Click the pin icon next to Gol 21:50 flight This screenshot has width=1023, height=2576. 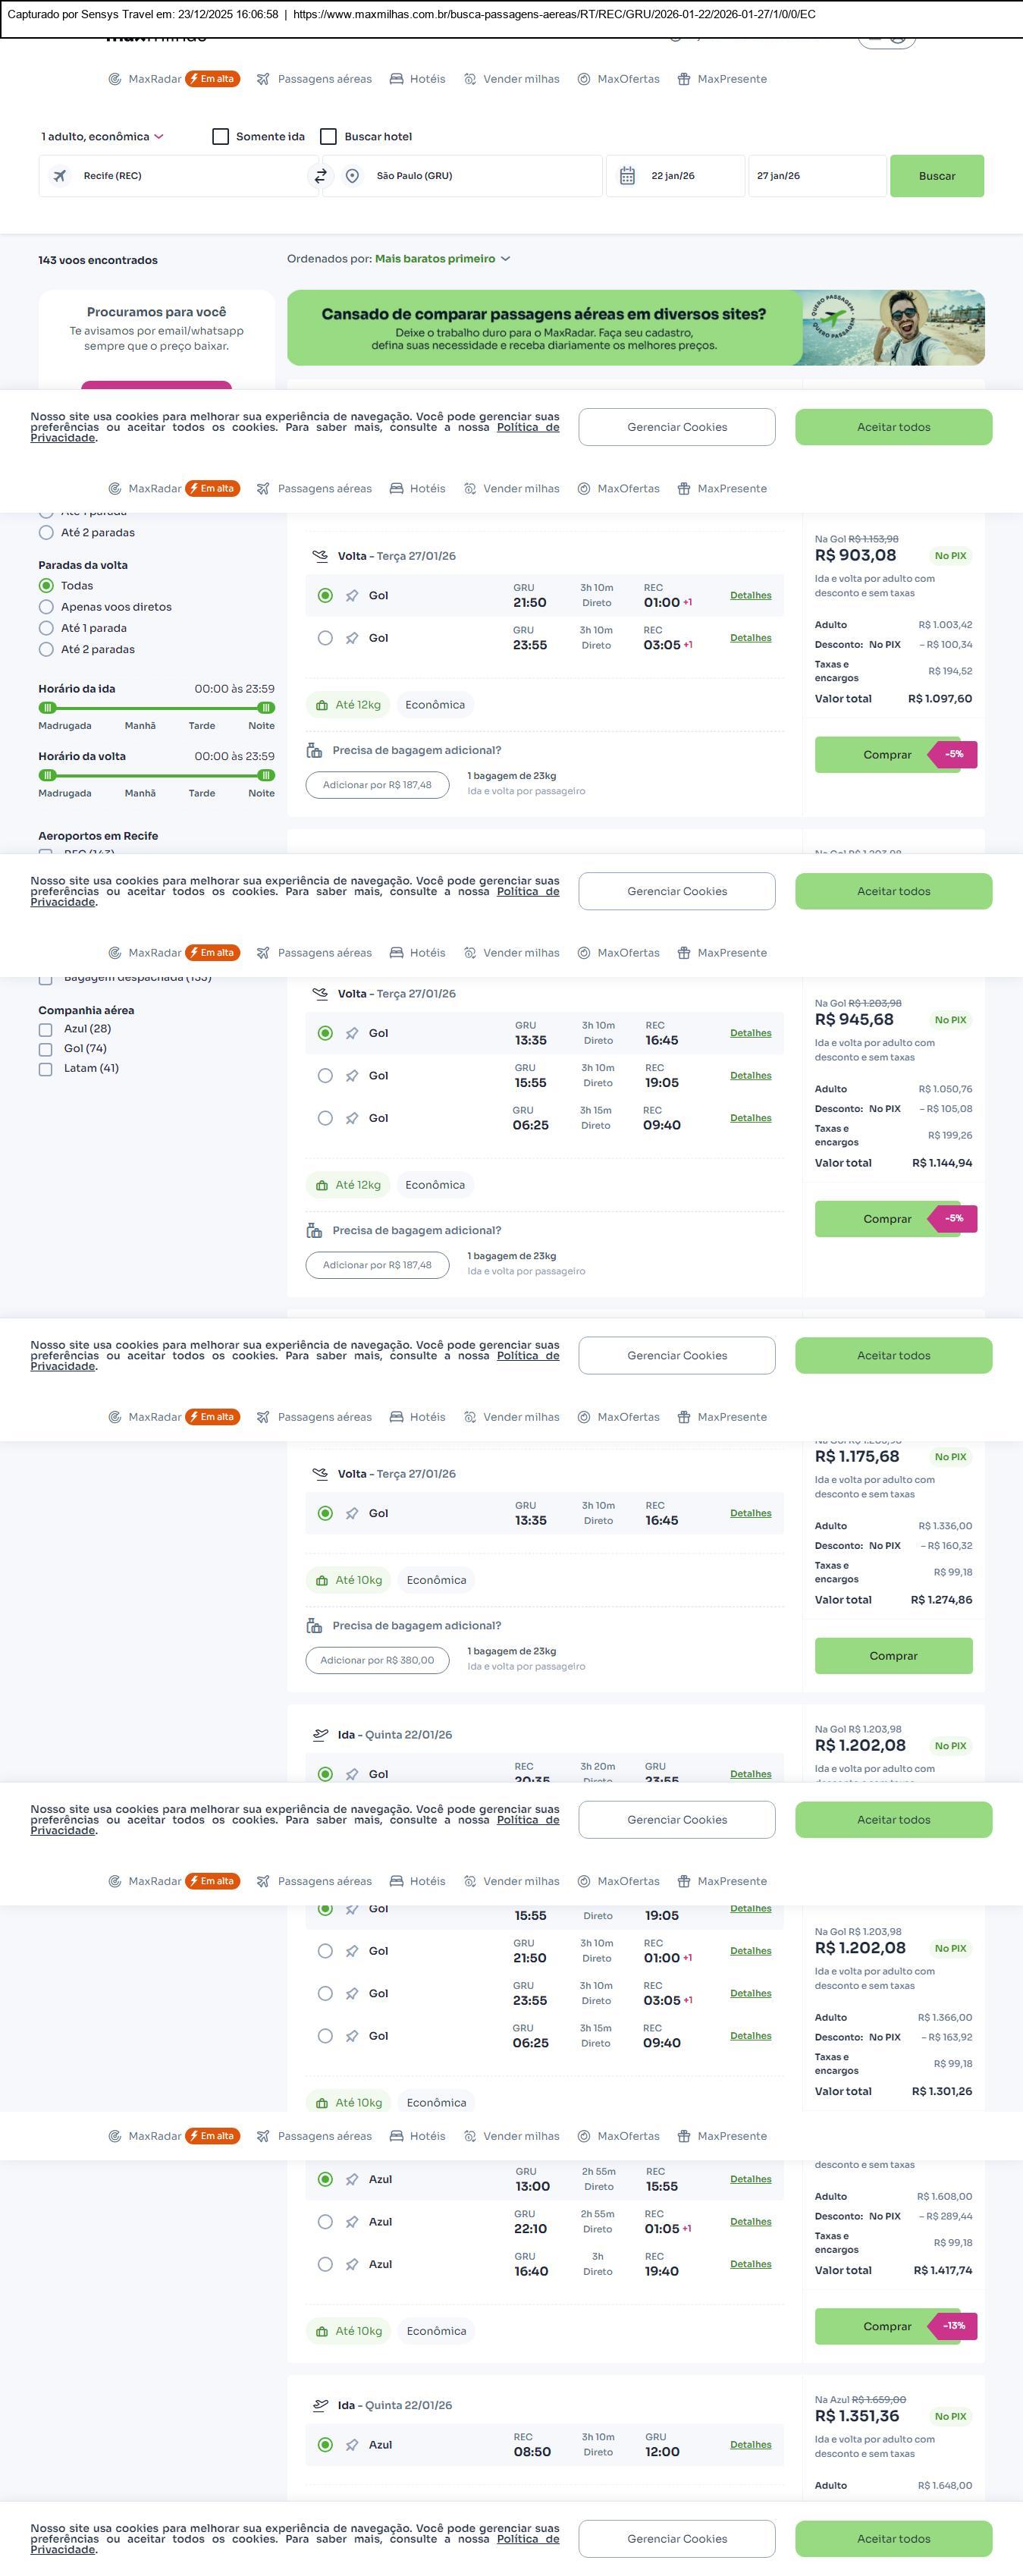(352, 596)
